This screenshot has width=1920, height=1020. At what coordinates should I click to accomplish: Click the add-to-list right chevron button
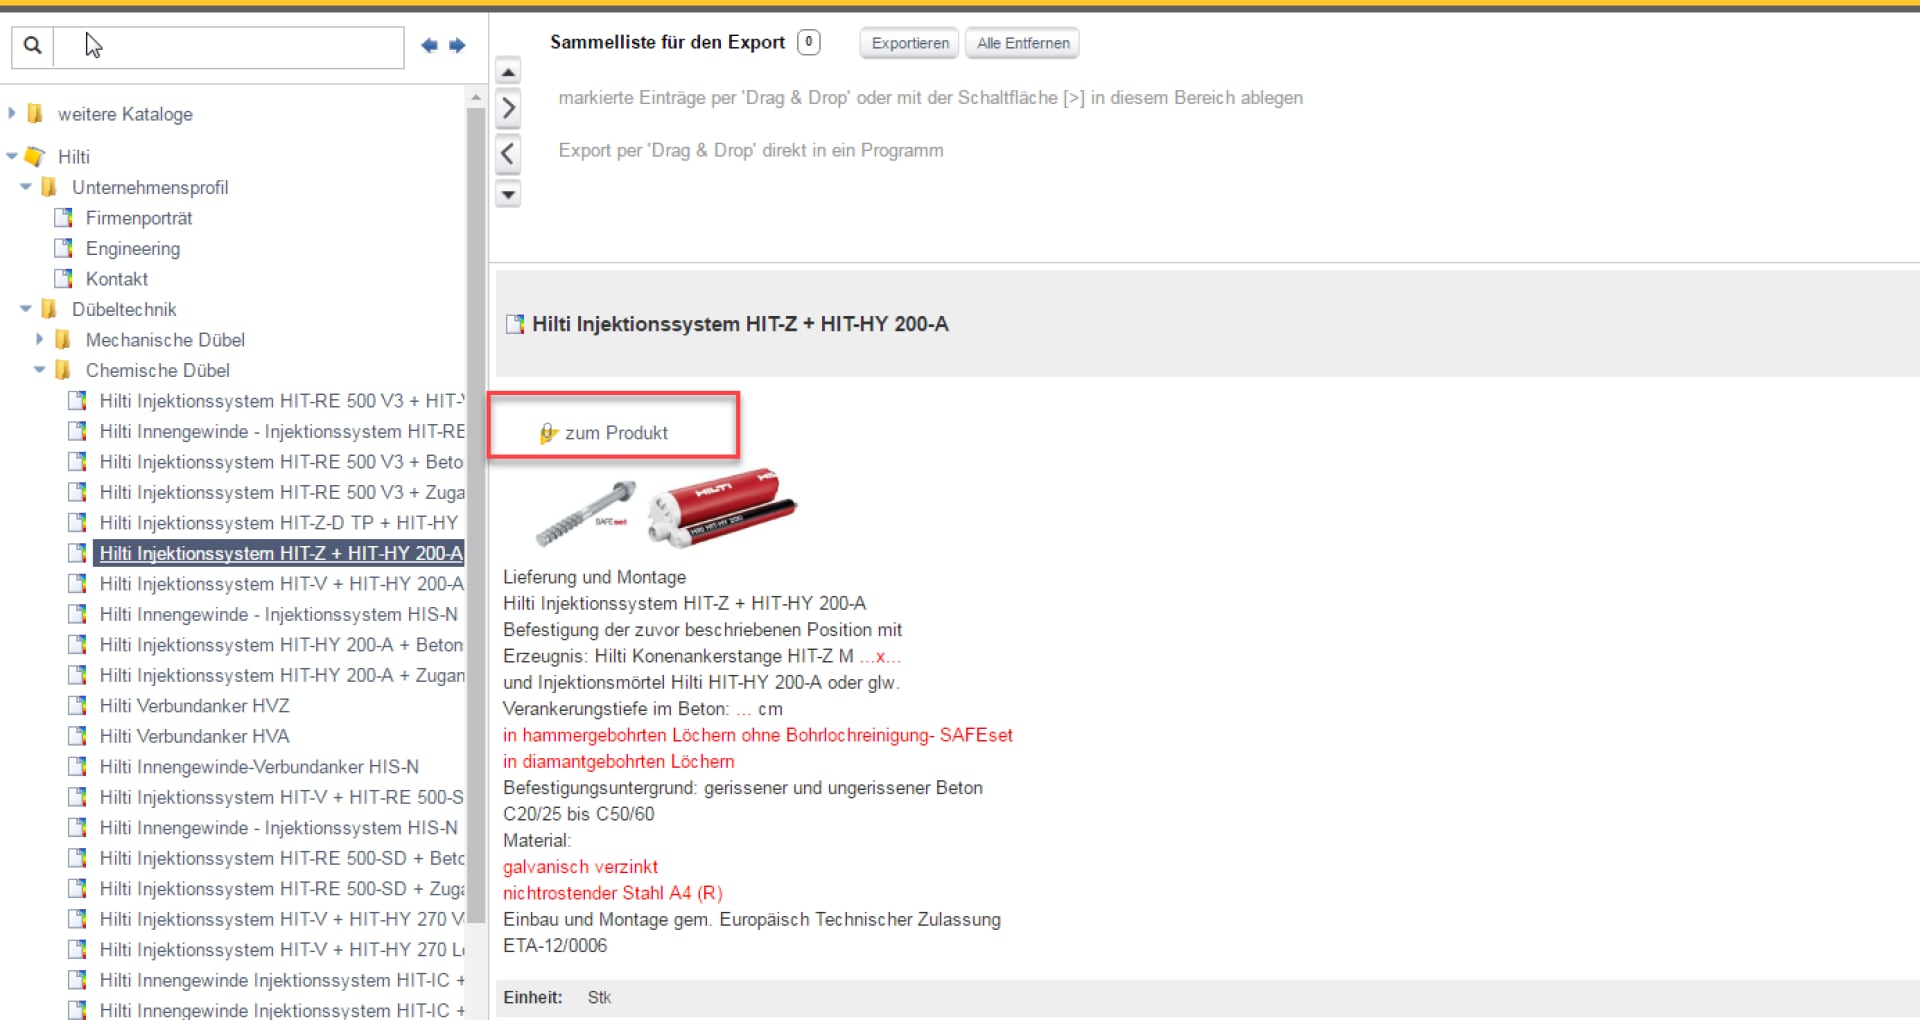[x=508, y=108]
